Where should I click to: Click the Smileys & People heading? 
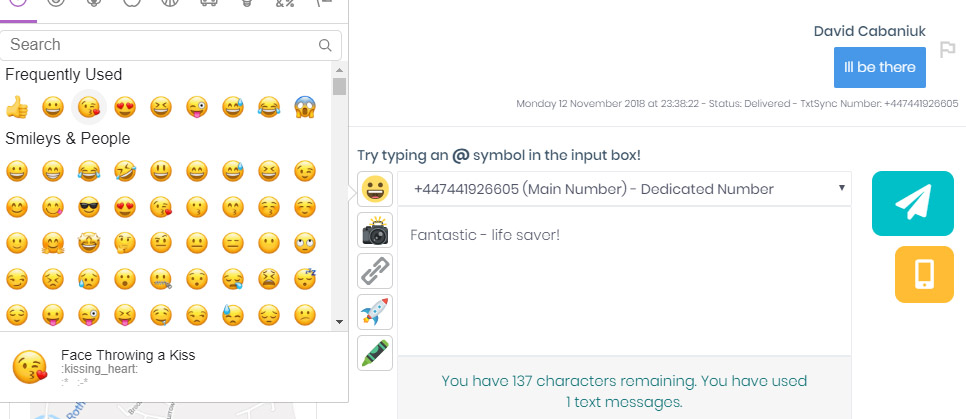68,139
